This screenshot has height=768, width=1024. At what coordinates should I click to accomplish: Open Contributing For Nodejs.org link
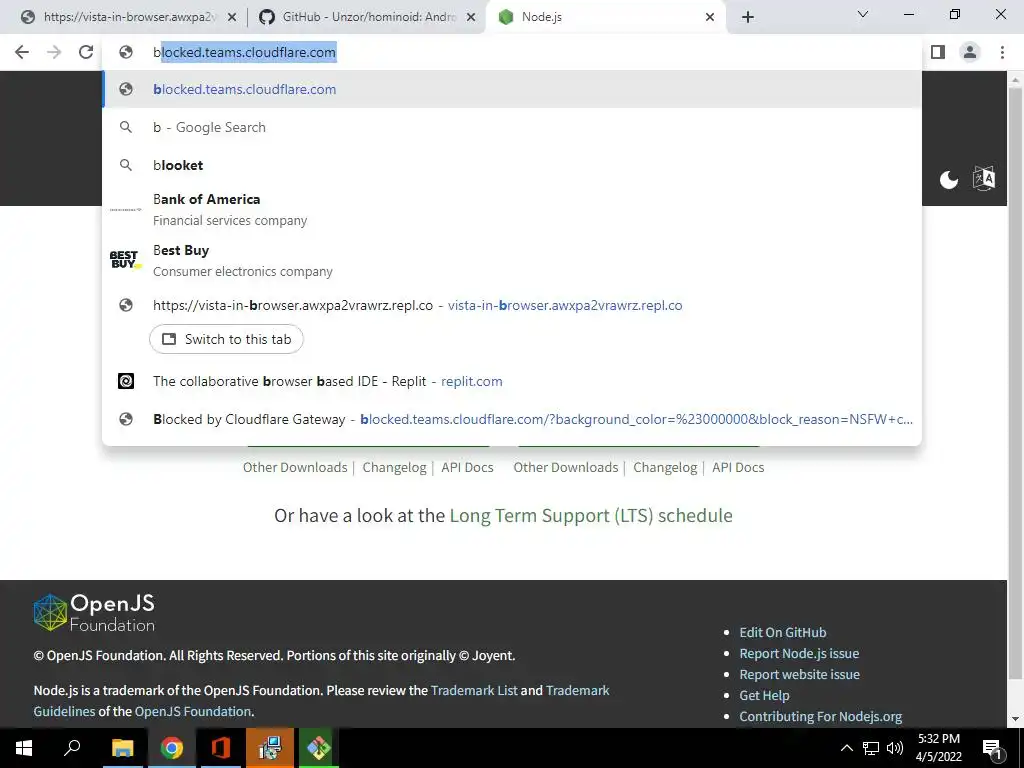click(x=820, y=716)
